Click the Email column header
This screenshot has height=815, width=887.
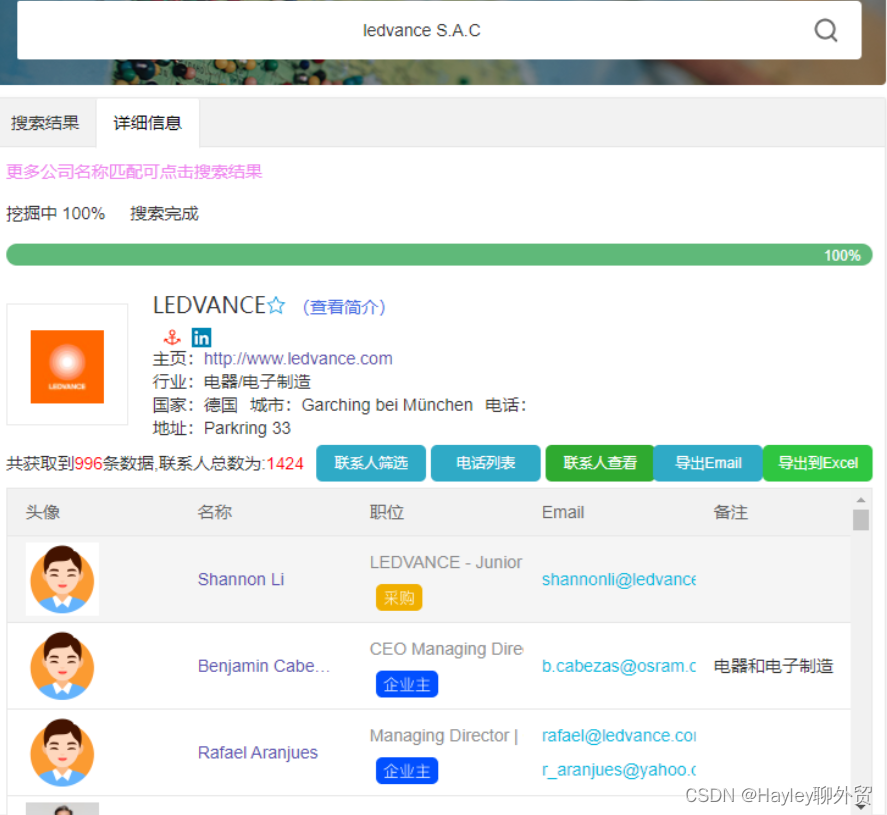[x=563, y=512]
